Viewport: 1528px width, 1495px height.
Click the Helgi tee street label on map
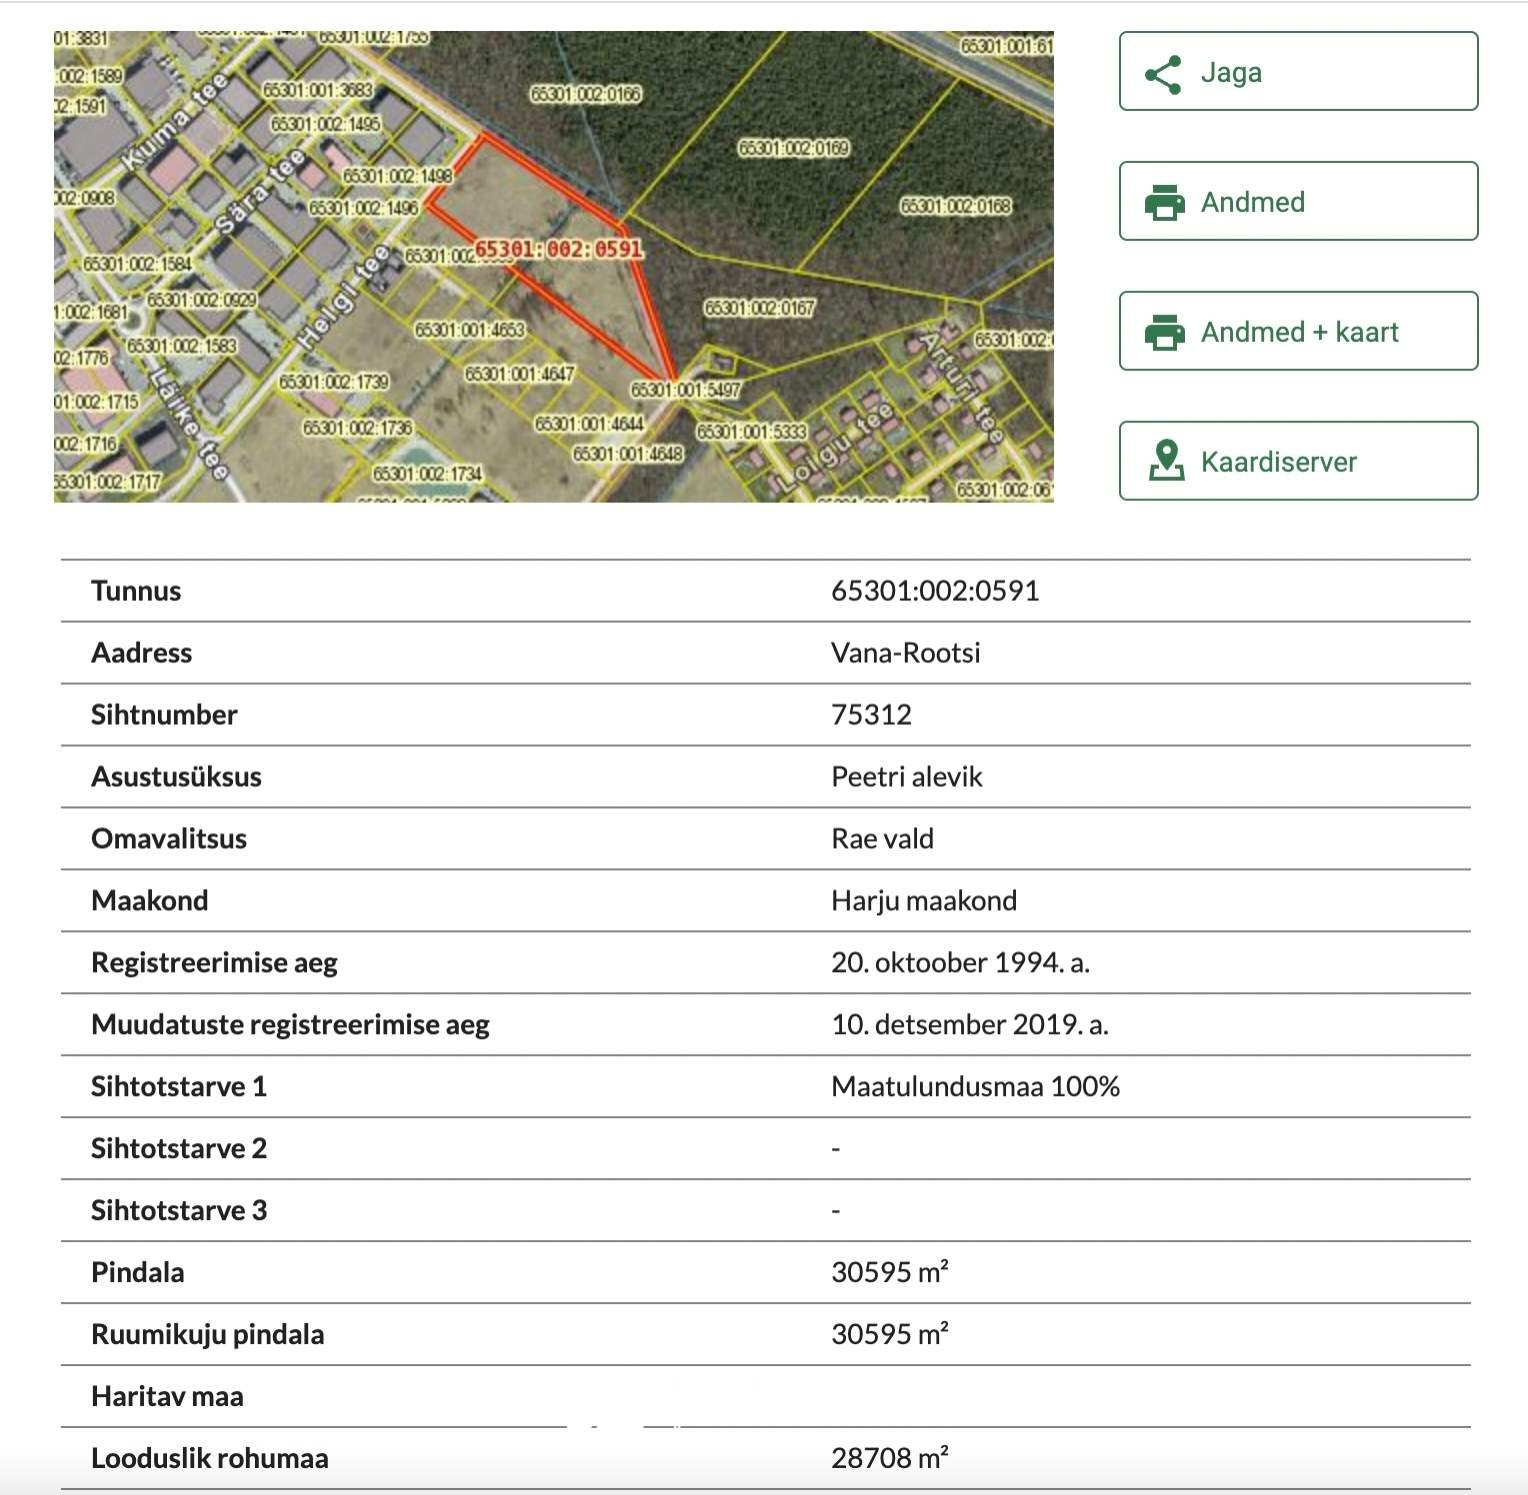[x=345, y=298]
